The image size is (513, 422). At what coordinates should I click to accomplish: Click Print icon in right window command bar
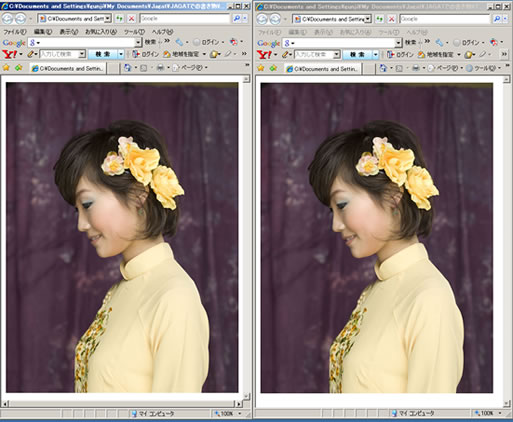(416, 68)
